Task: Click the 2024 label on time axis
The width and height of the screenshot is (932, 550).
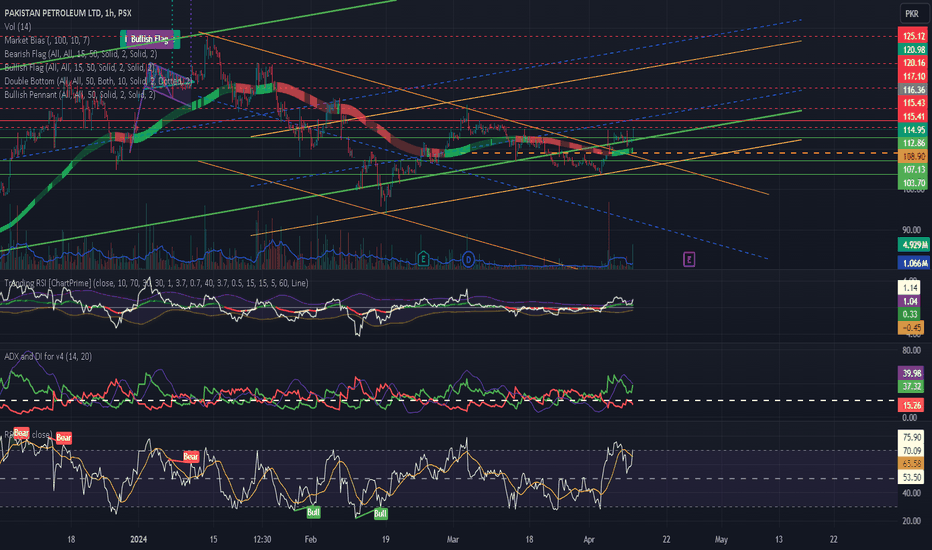Action: pos(138,539)
